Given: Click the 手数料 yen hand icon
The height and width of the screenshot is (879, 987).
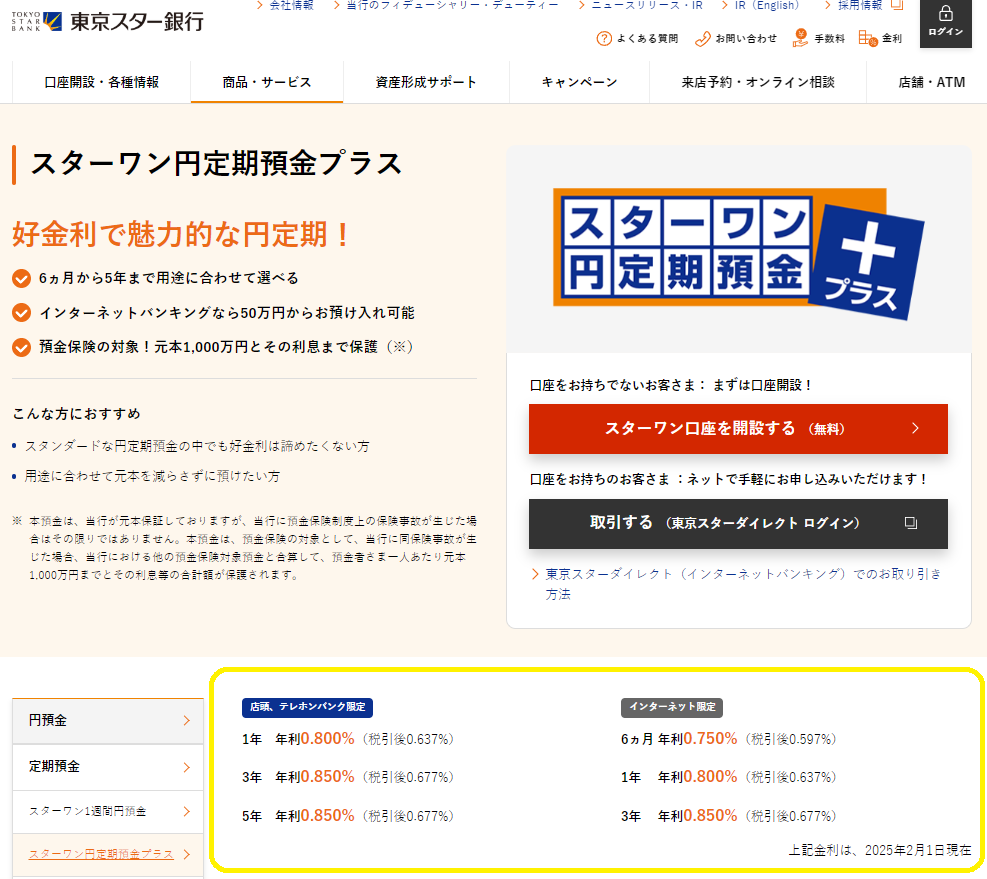Looking at the screenshot, I should tap(800, 38).
